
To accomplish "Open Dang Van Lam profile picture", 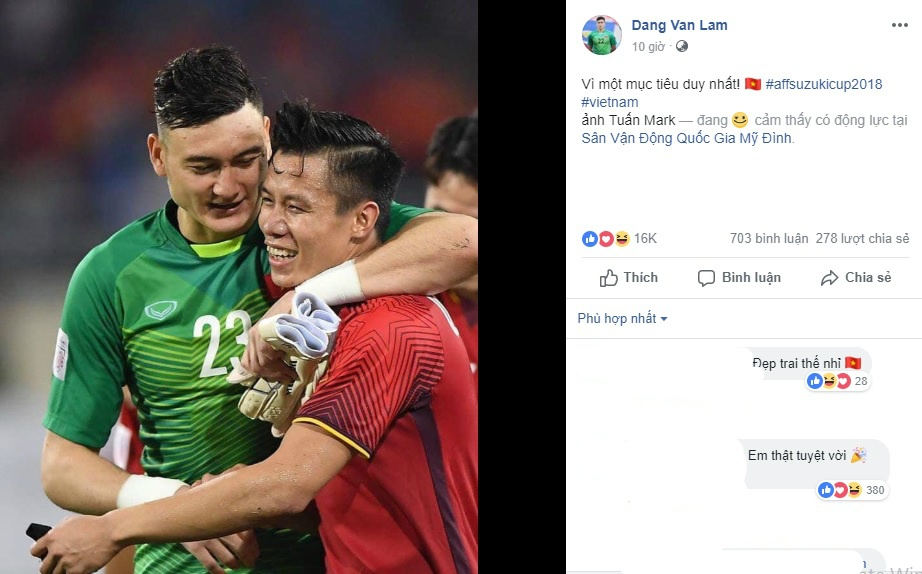I will (602, 35).
